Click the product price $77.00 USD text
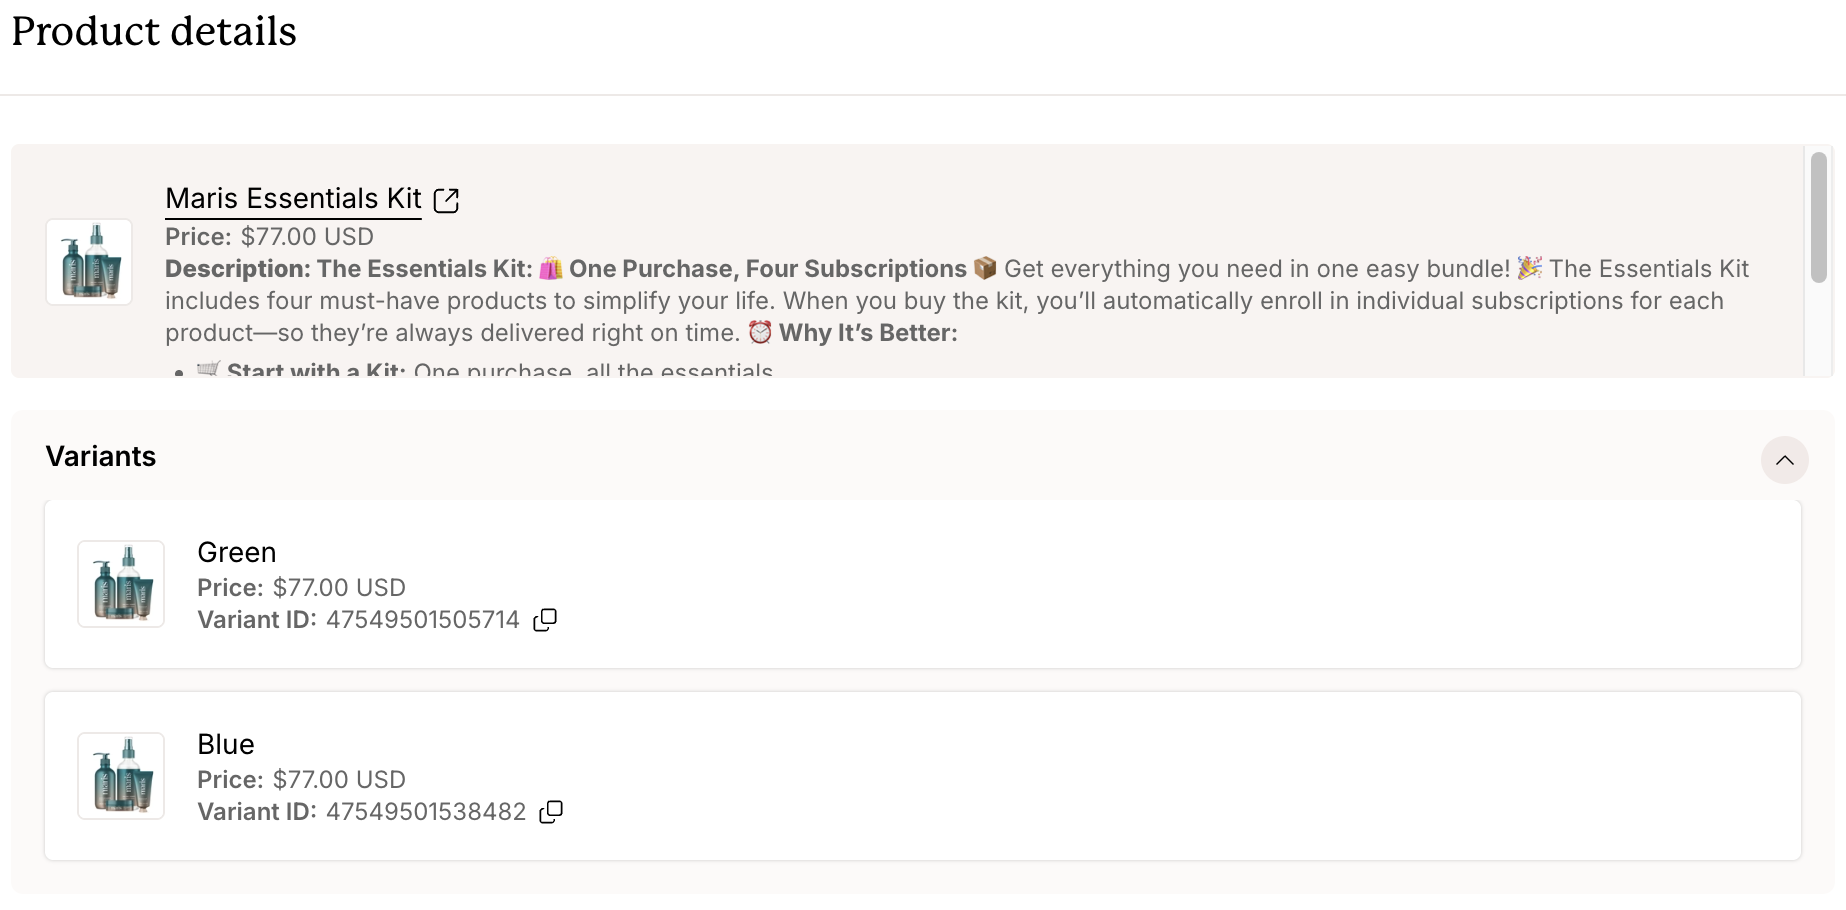The height and width of the screenshot is (910, 1846). click(x=307, y=237)
